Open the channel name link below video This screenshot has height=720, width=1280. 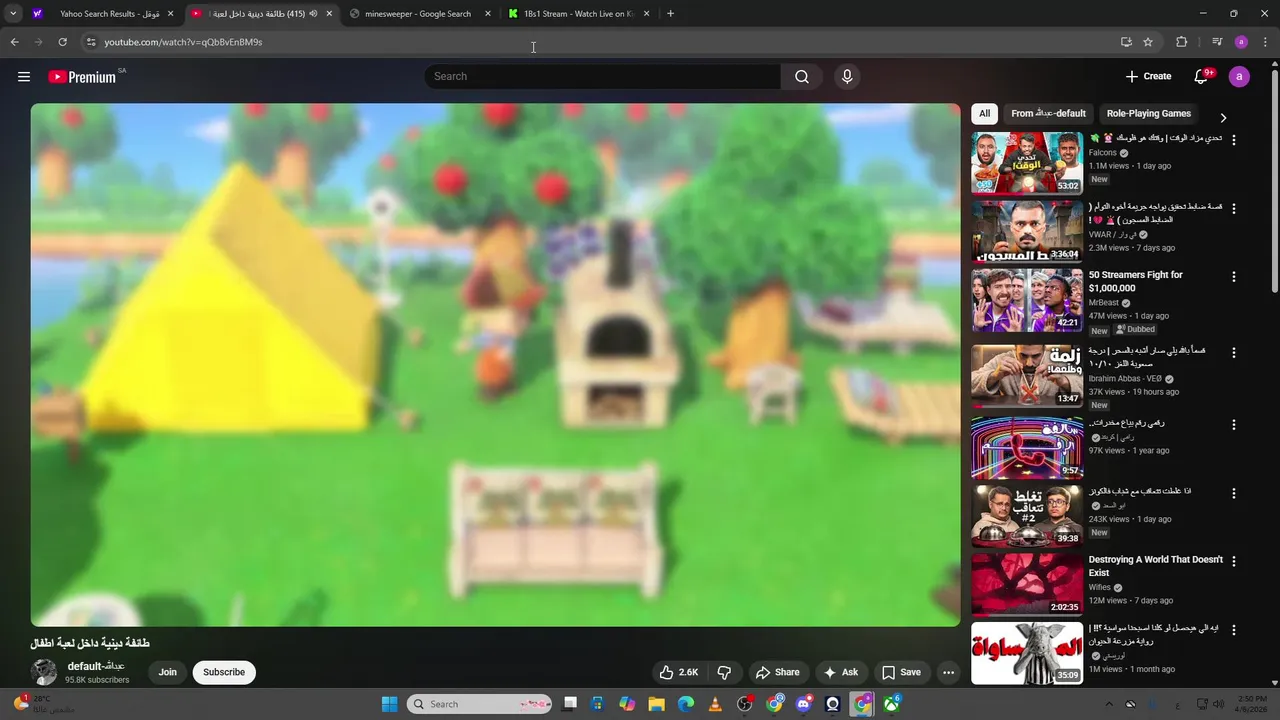coord(96,666)
